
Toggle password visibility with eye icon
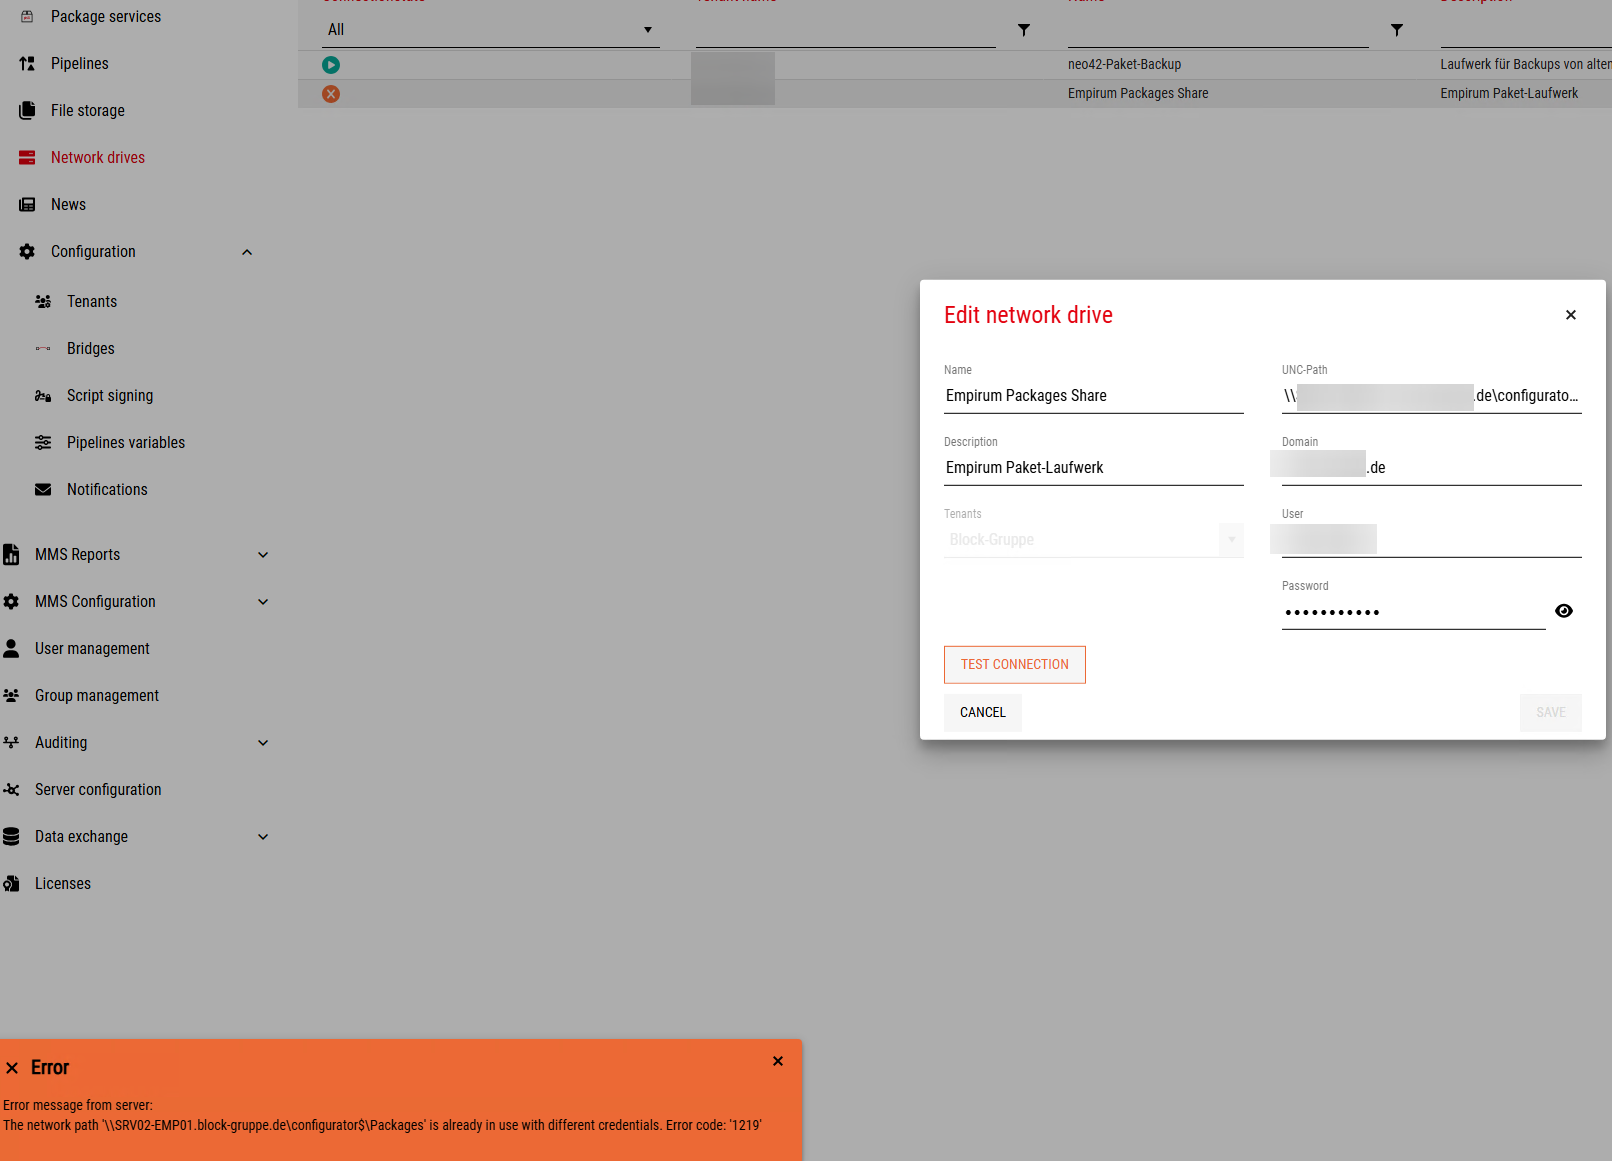1564,611
